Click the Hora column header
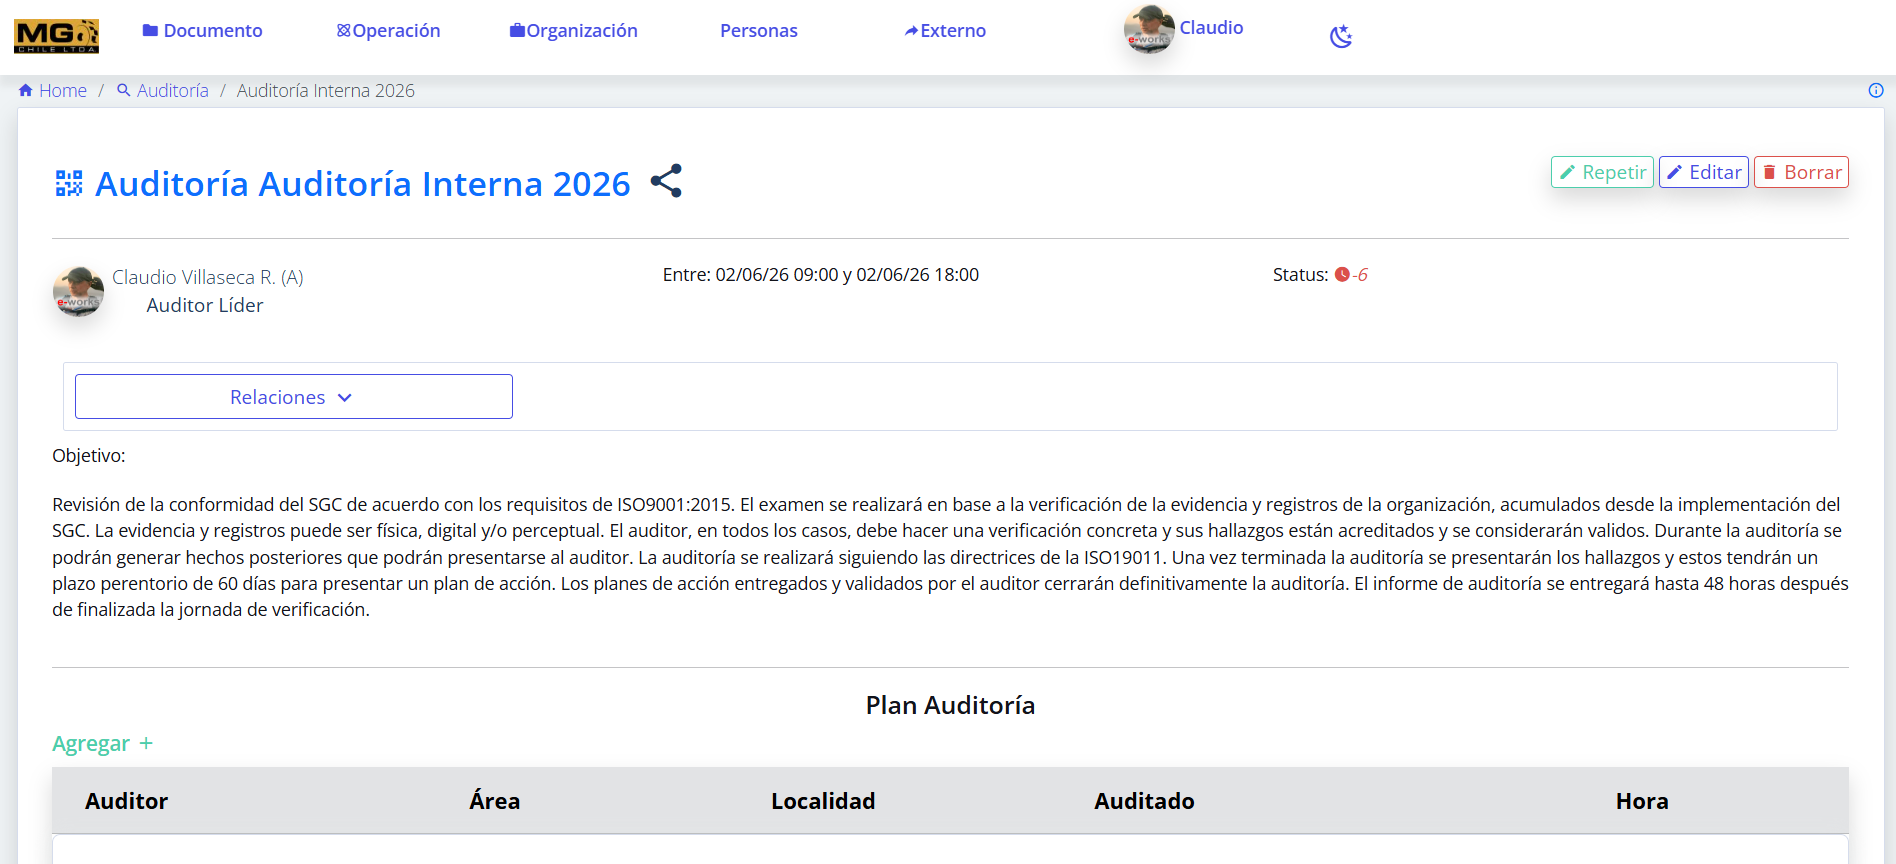The width and height of the screenshot is (1896, 864). 1642,801
